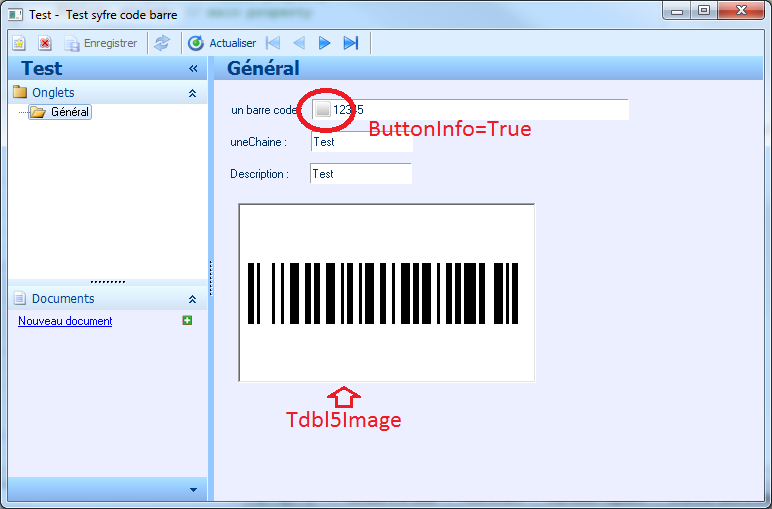Image resolution: width=772 pixels, height=509 pixels.
Task: Save with the Enregistrer button
Action: (101, 43)
